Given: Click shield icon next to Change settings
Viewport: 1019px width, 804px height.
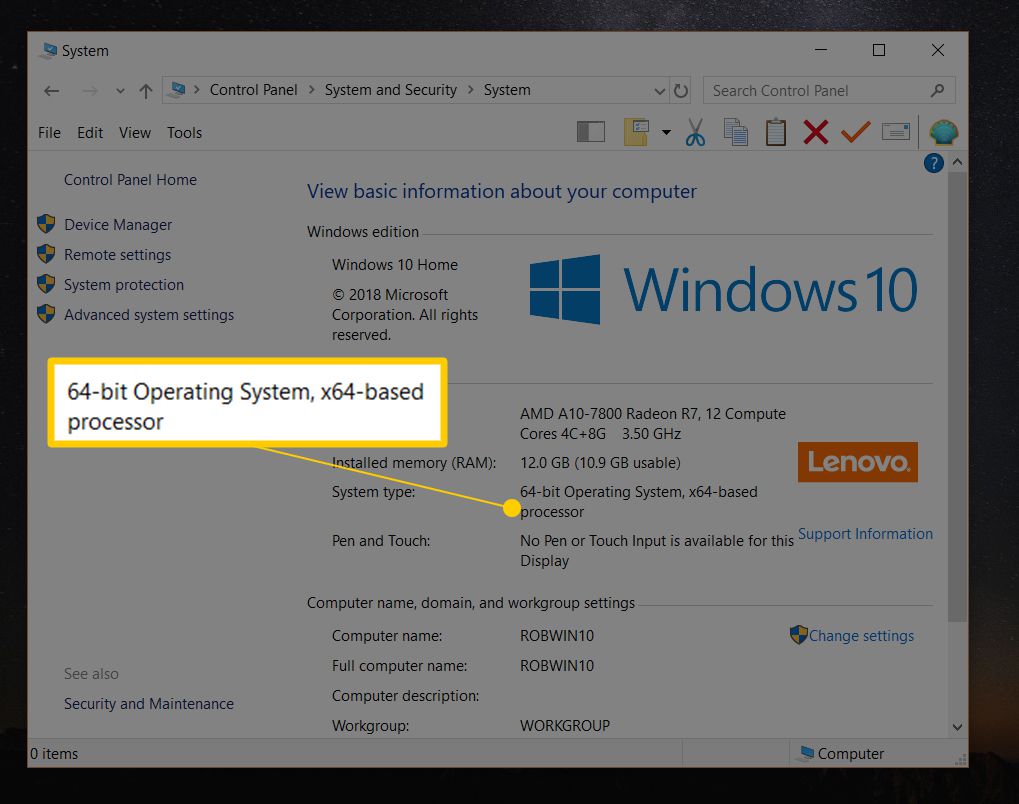Looking at the screenshot, I should (x=799, y=634).
